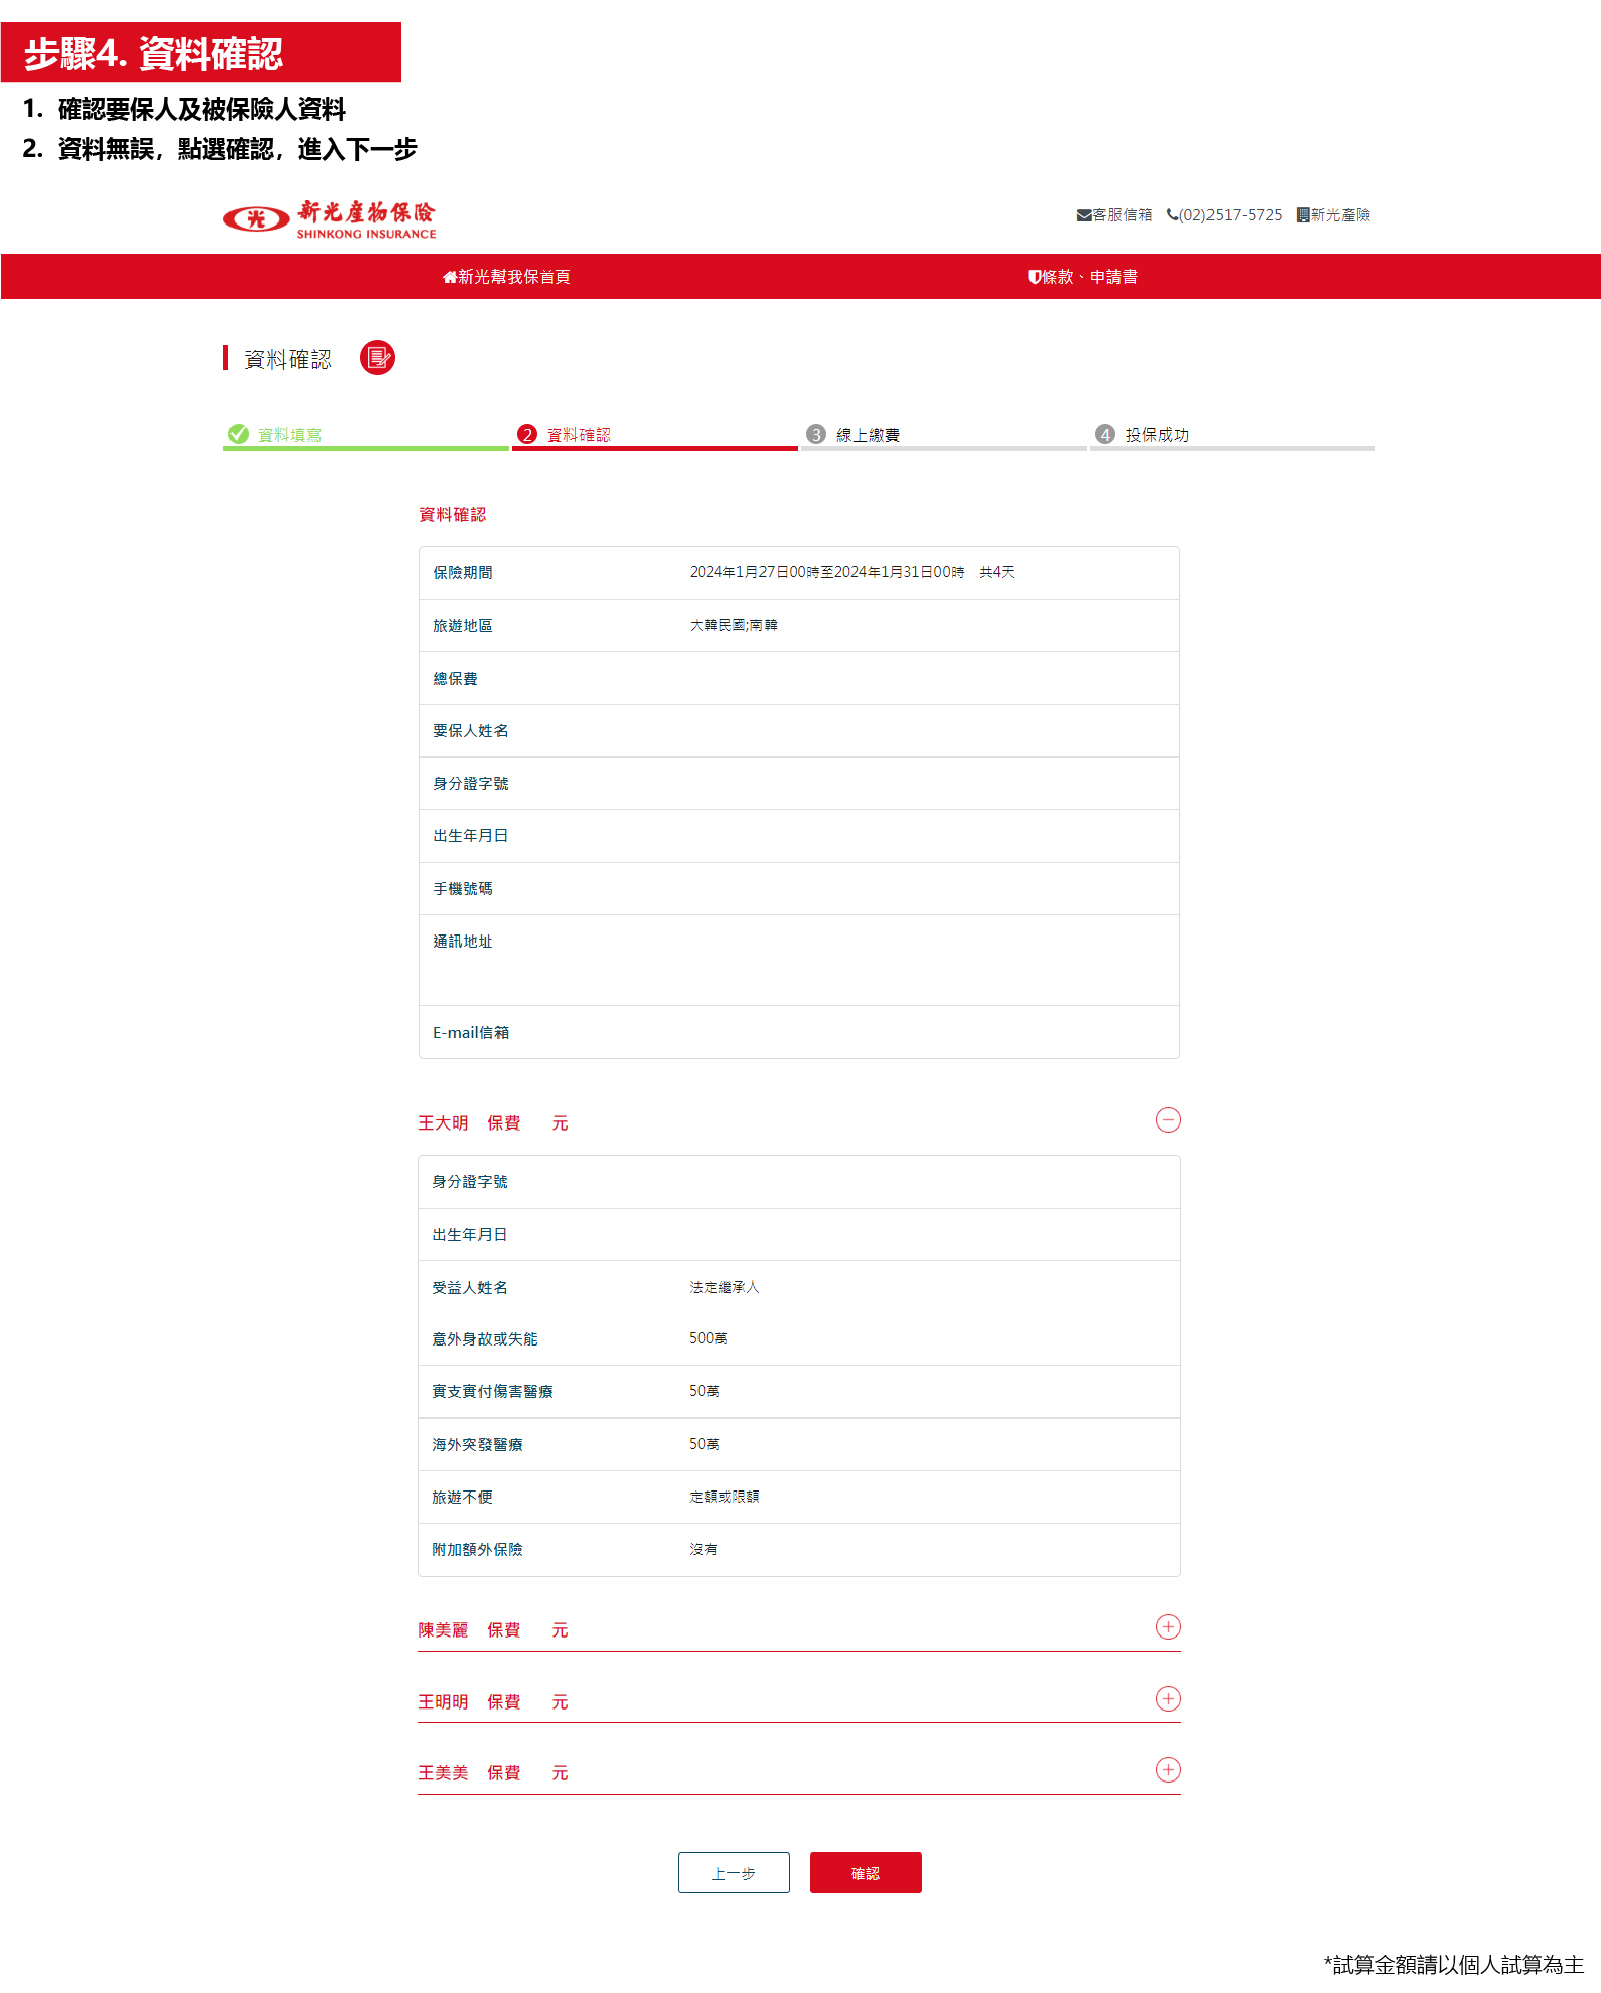Select the 資料填寫 completed step
Screen dimensions: 1601x1993
point(366,436)
